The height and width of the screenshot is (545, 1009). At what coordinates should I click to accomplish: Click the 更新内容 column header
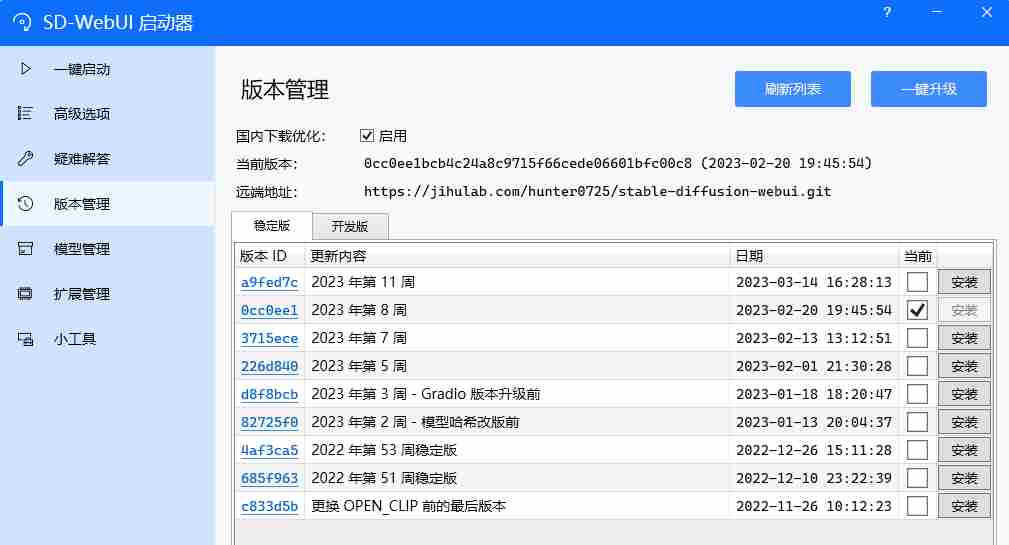pos(517,256)
